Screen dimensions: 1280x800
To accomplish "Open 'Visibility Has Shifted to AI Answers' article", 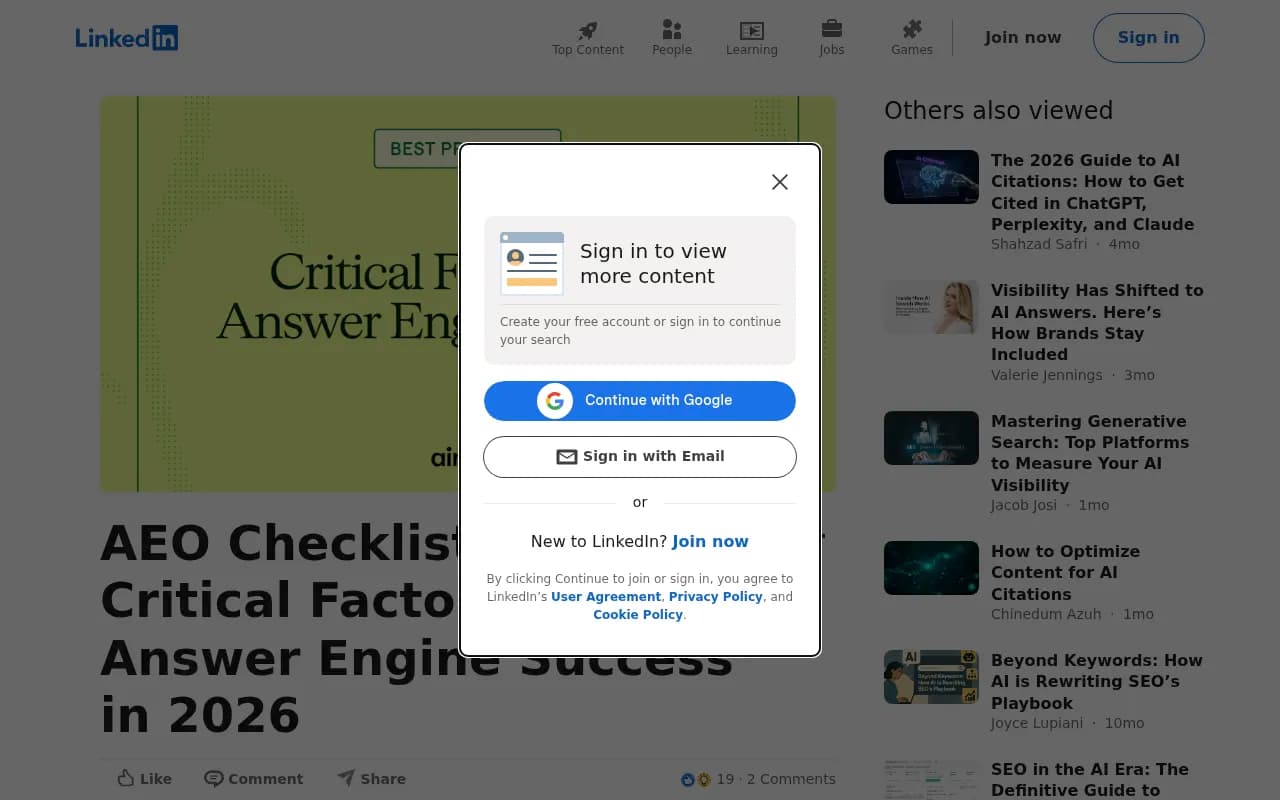I will click(x=1097, y=322).
